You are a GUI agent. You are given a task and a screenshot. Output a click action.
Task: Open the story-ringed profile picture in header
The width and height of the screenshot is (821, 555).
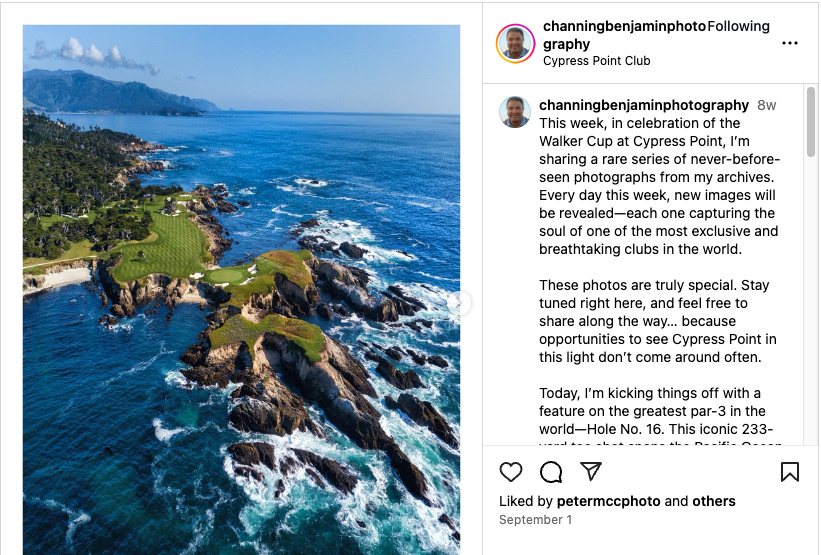[x=516, y=43]
